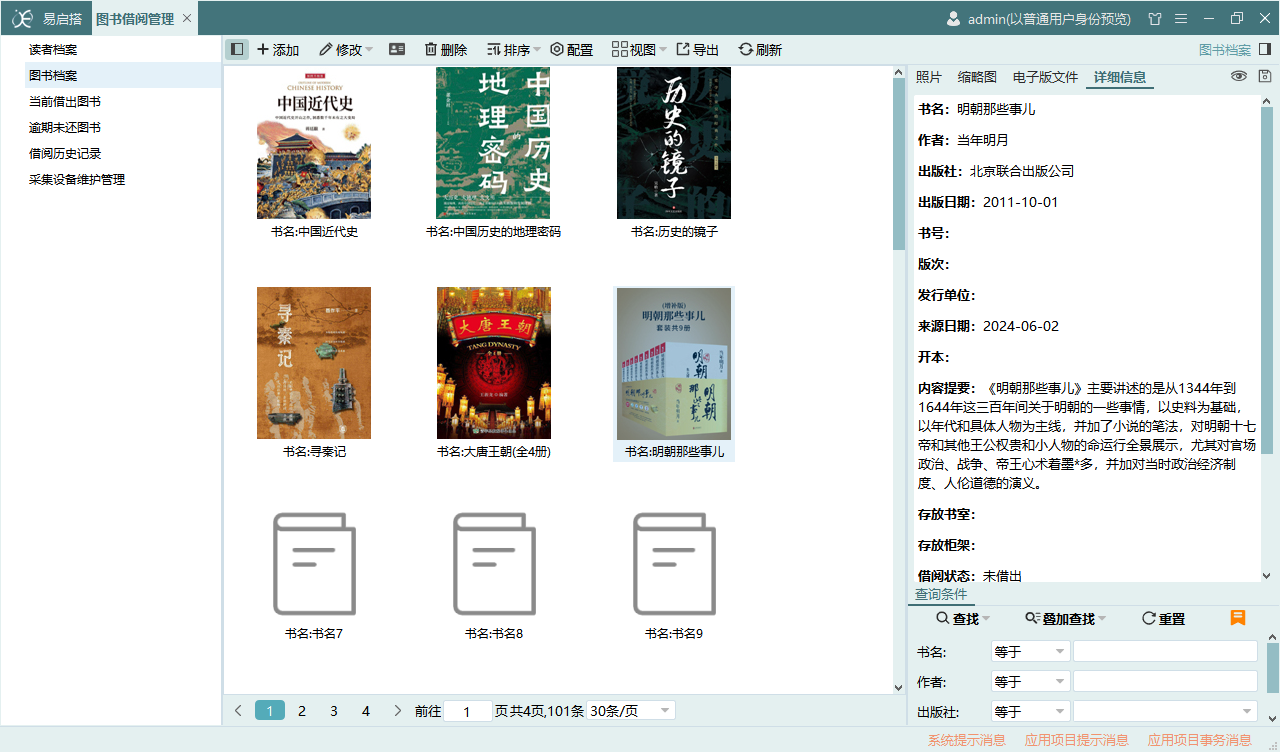Open the dropdown arrow next to 修改
Image resolution: width=1280 pixels, height=752 pixels.
tap(369, 50)
